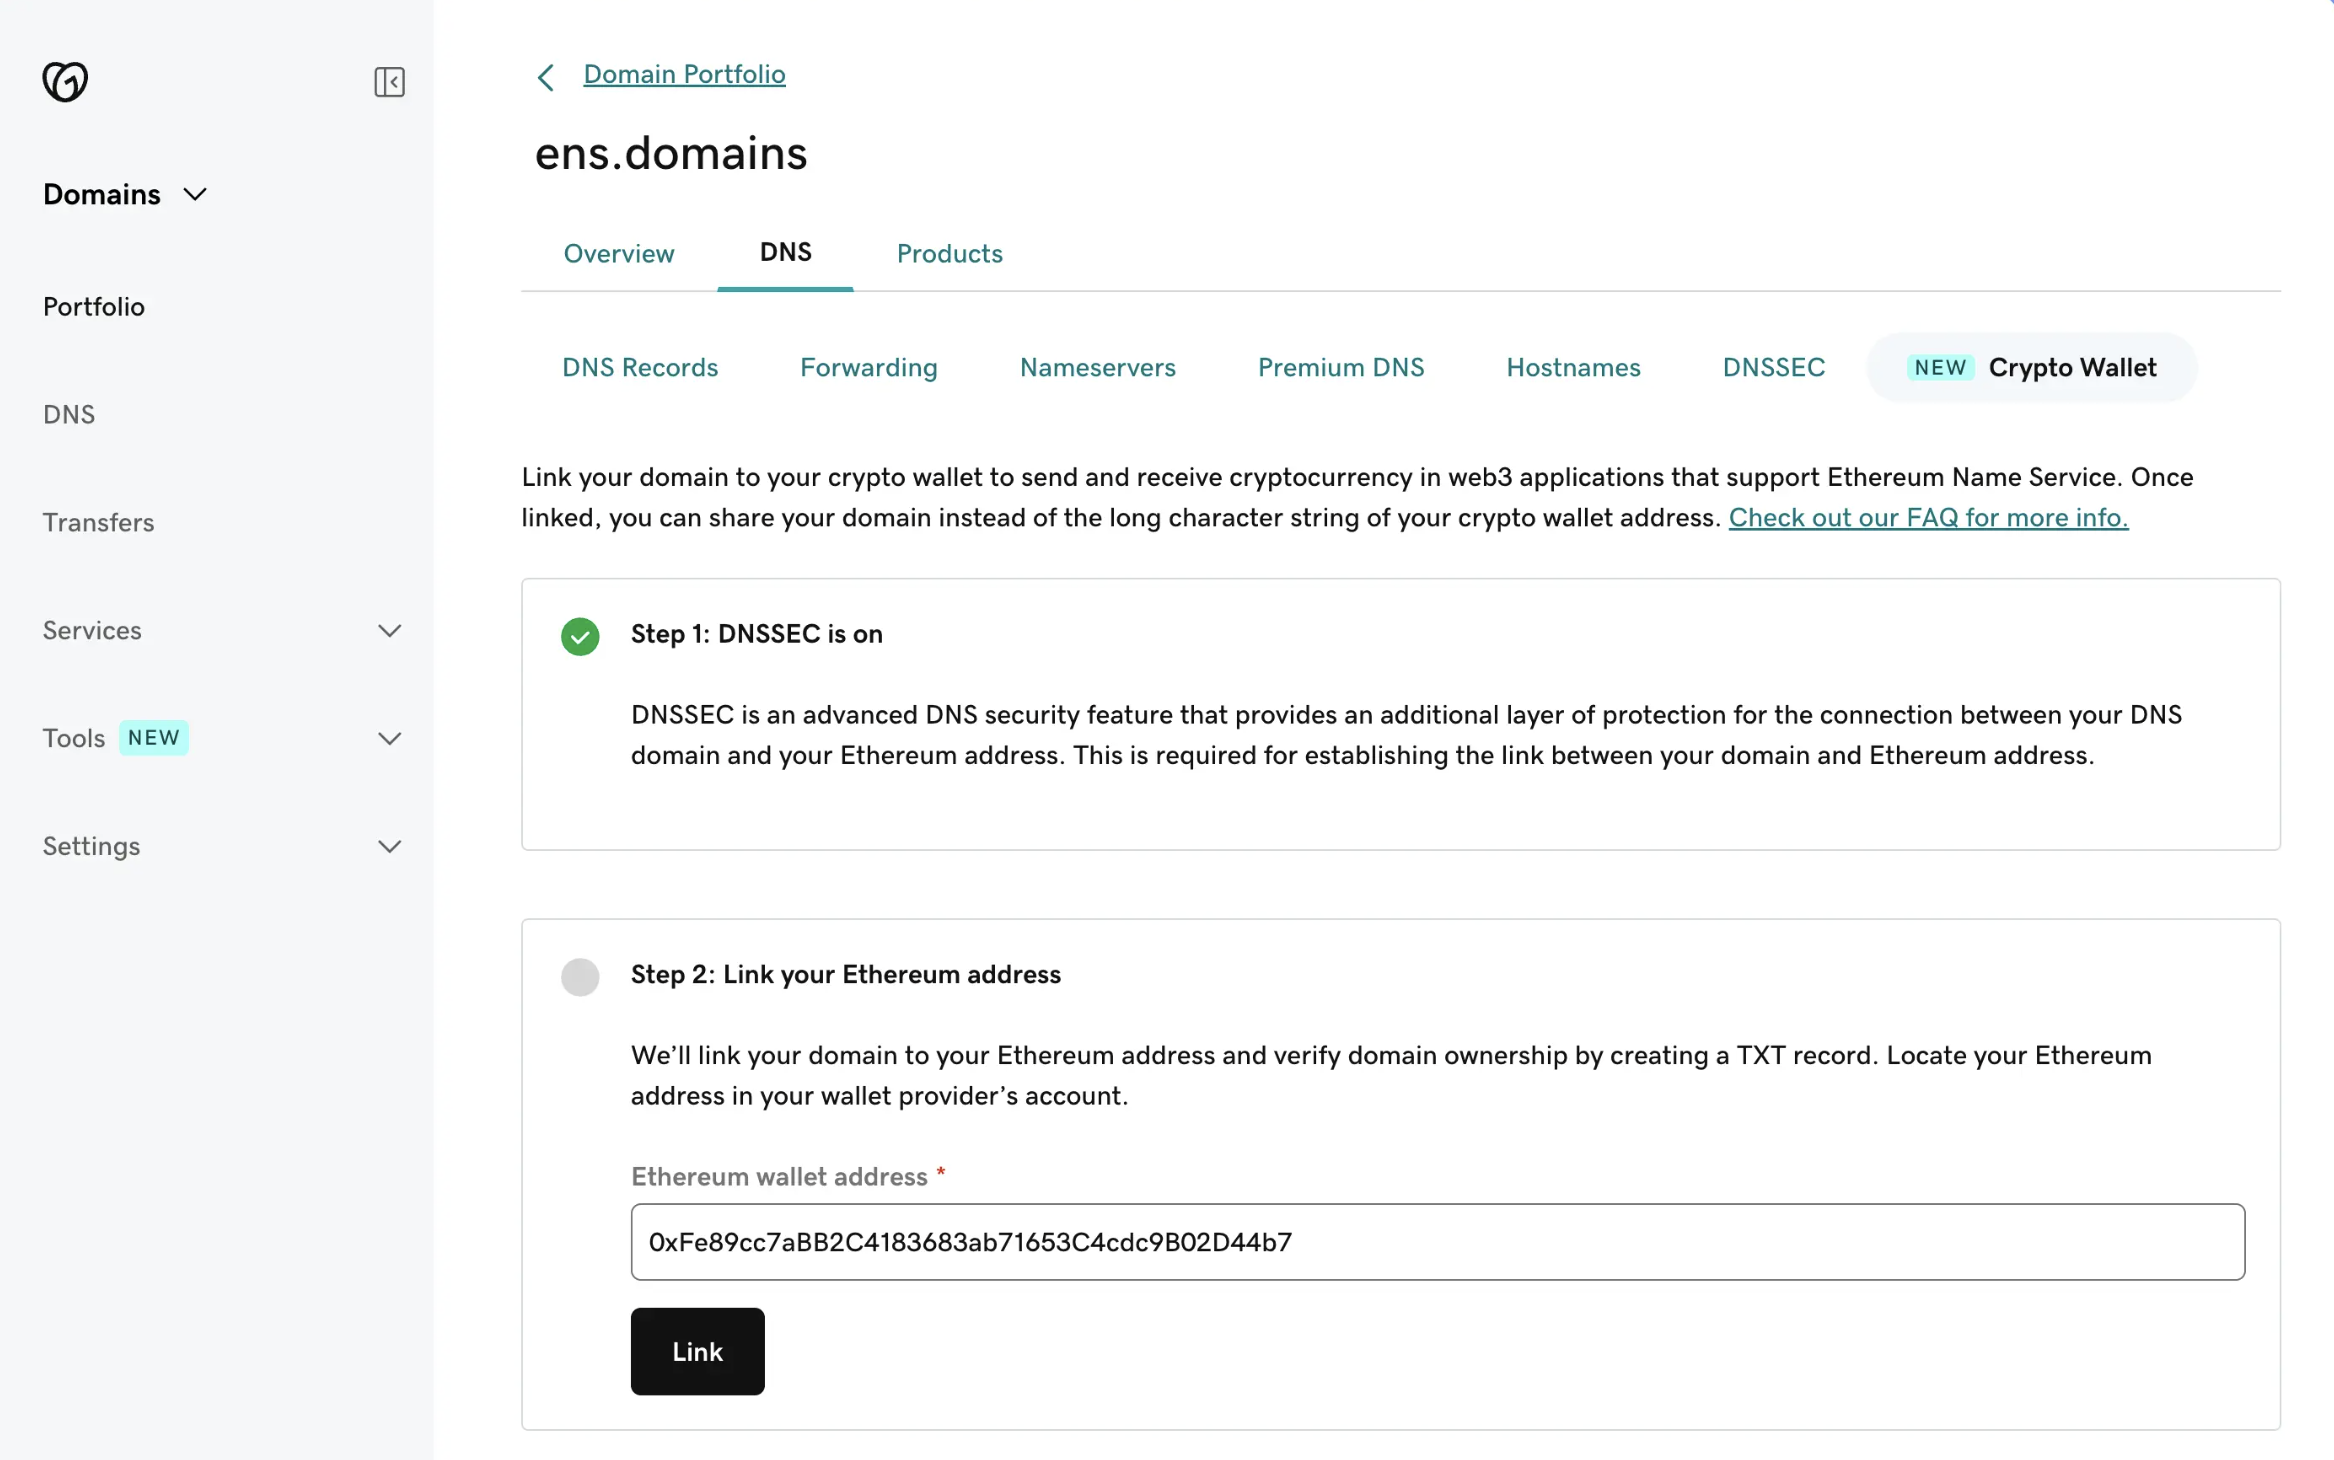The width and height of the screenshot is (2334, 1460).
Task: Go to the DNSSEC sub-tab
Action: tap(1773, 368)
